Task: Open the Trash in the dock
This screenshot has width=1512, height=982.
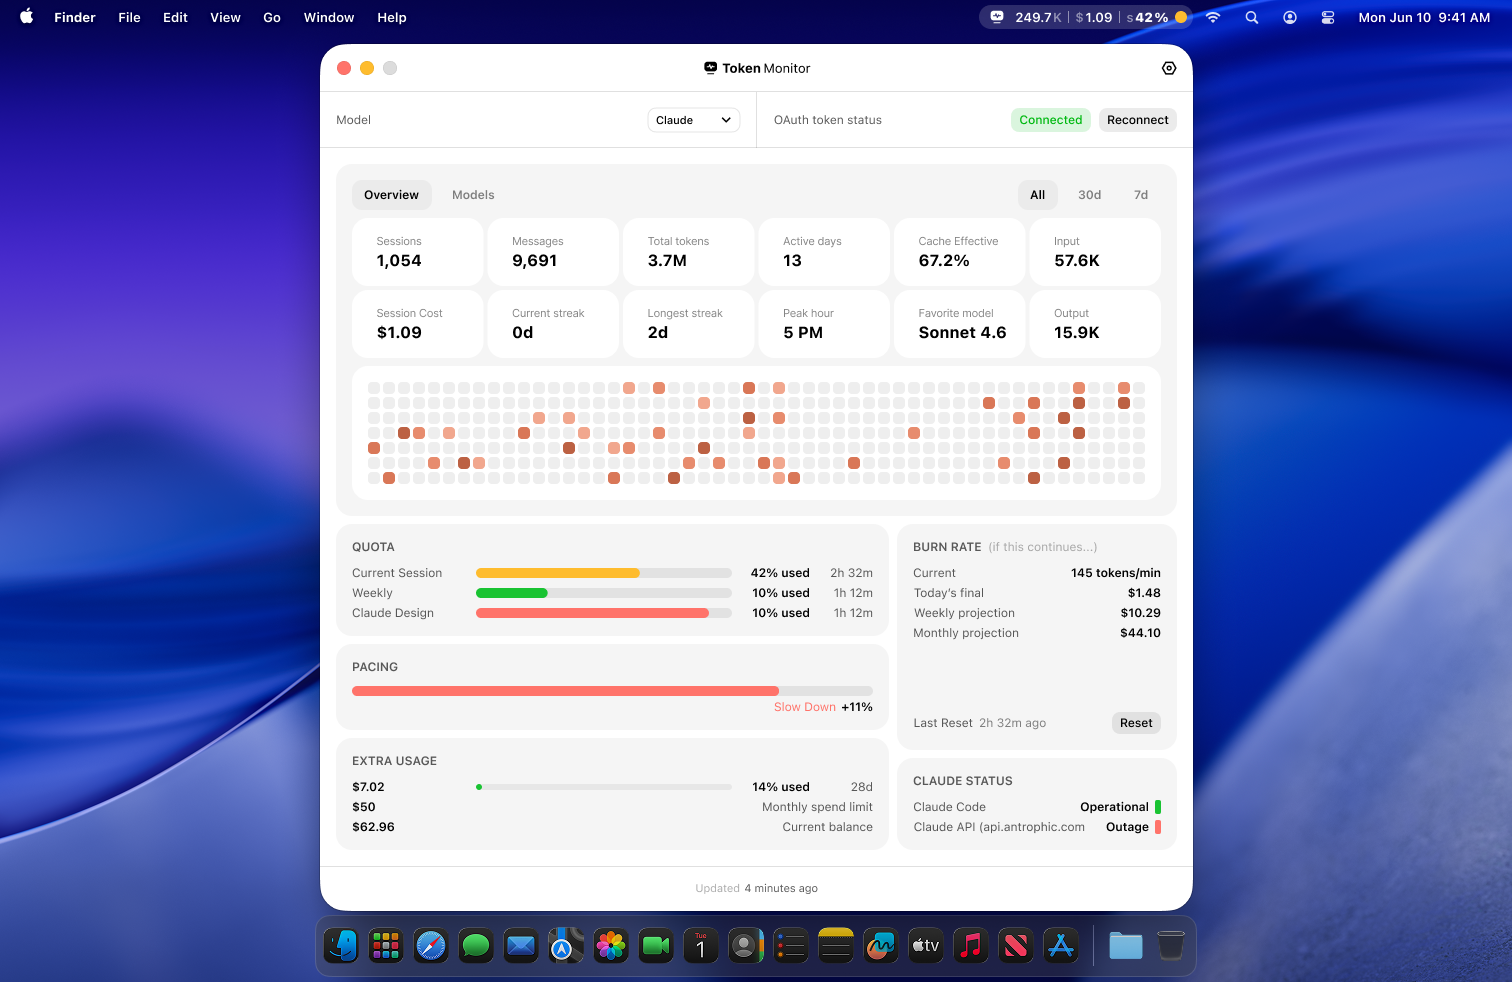Action: [x=1171, y=945]
